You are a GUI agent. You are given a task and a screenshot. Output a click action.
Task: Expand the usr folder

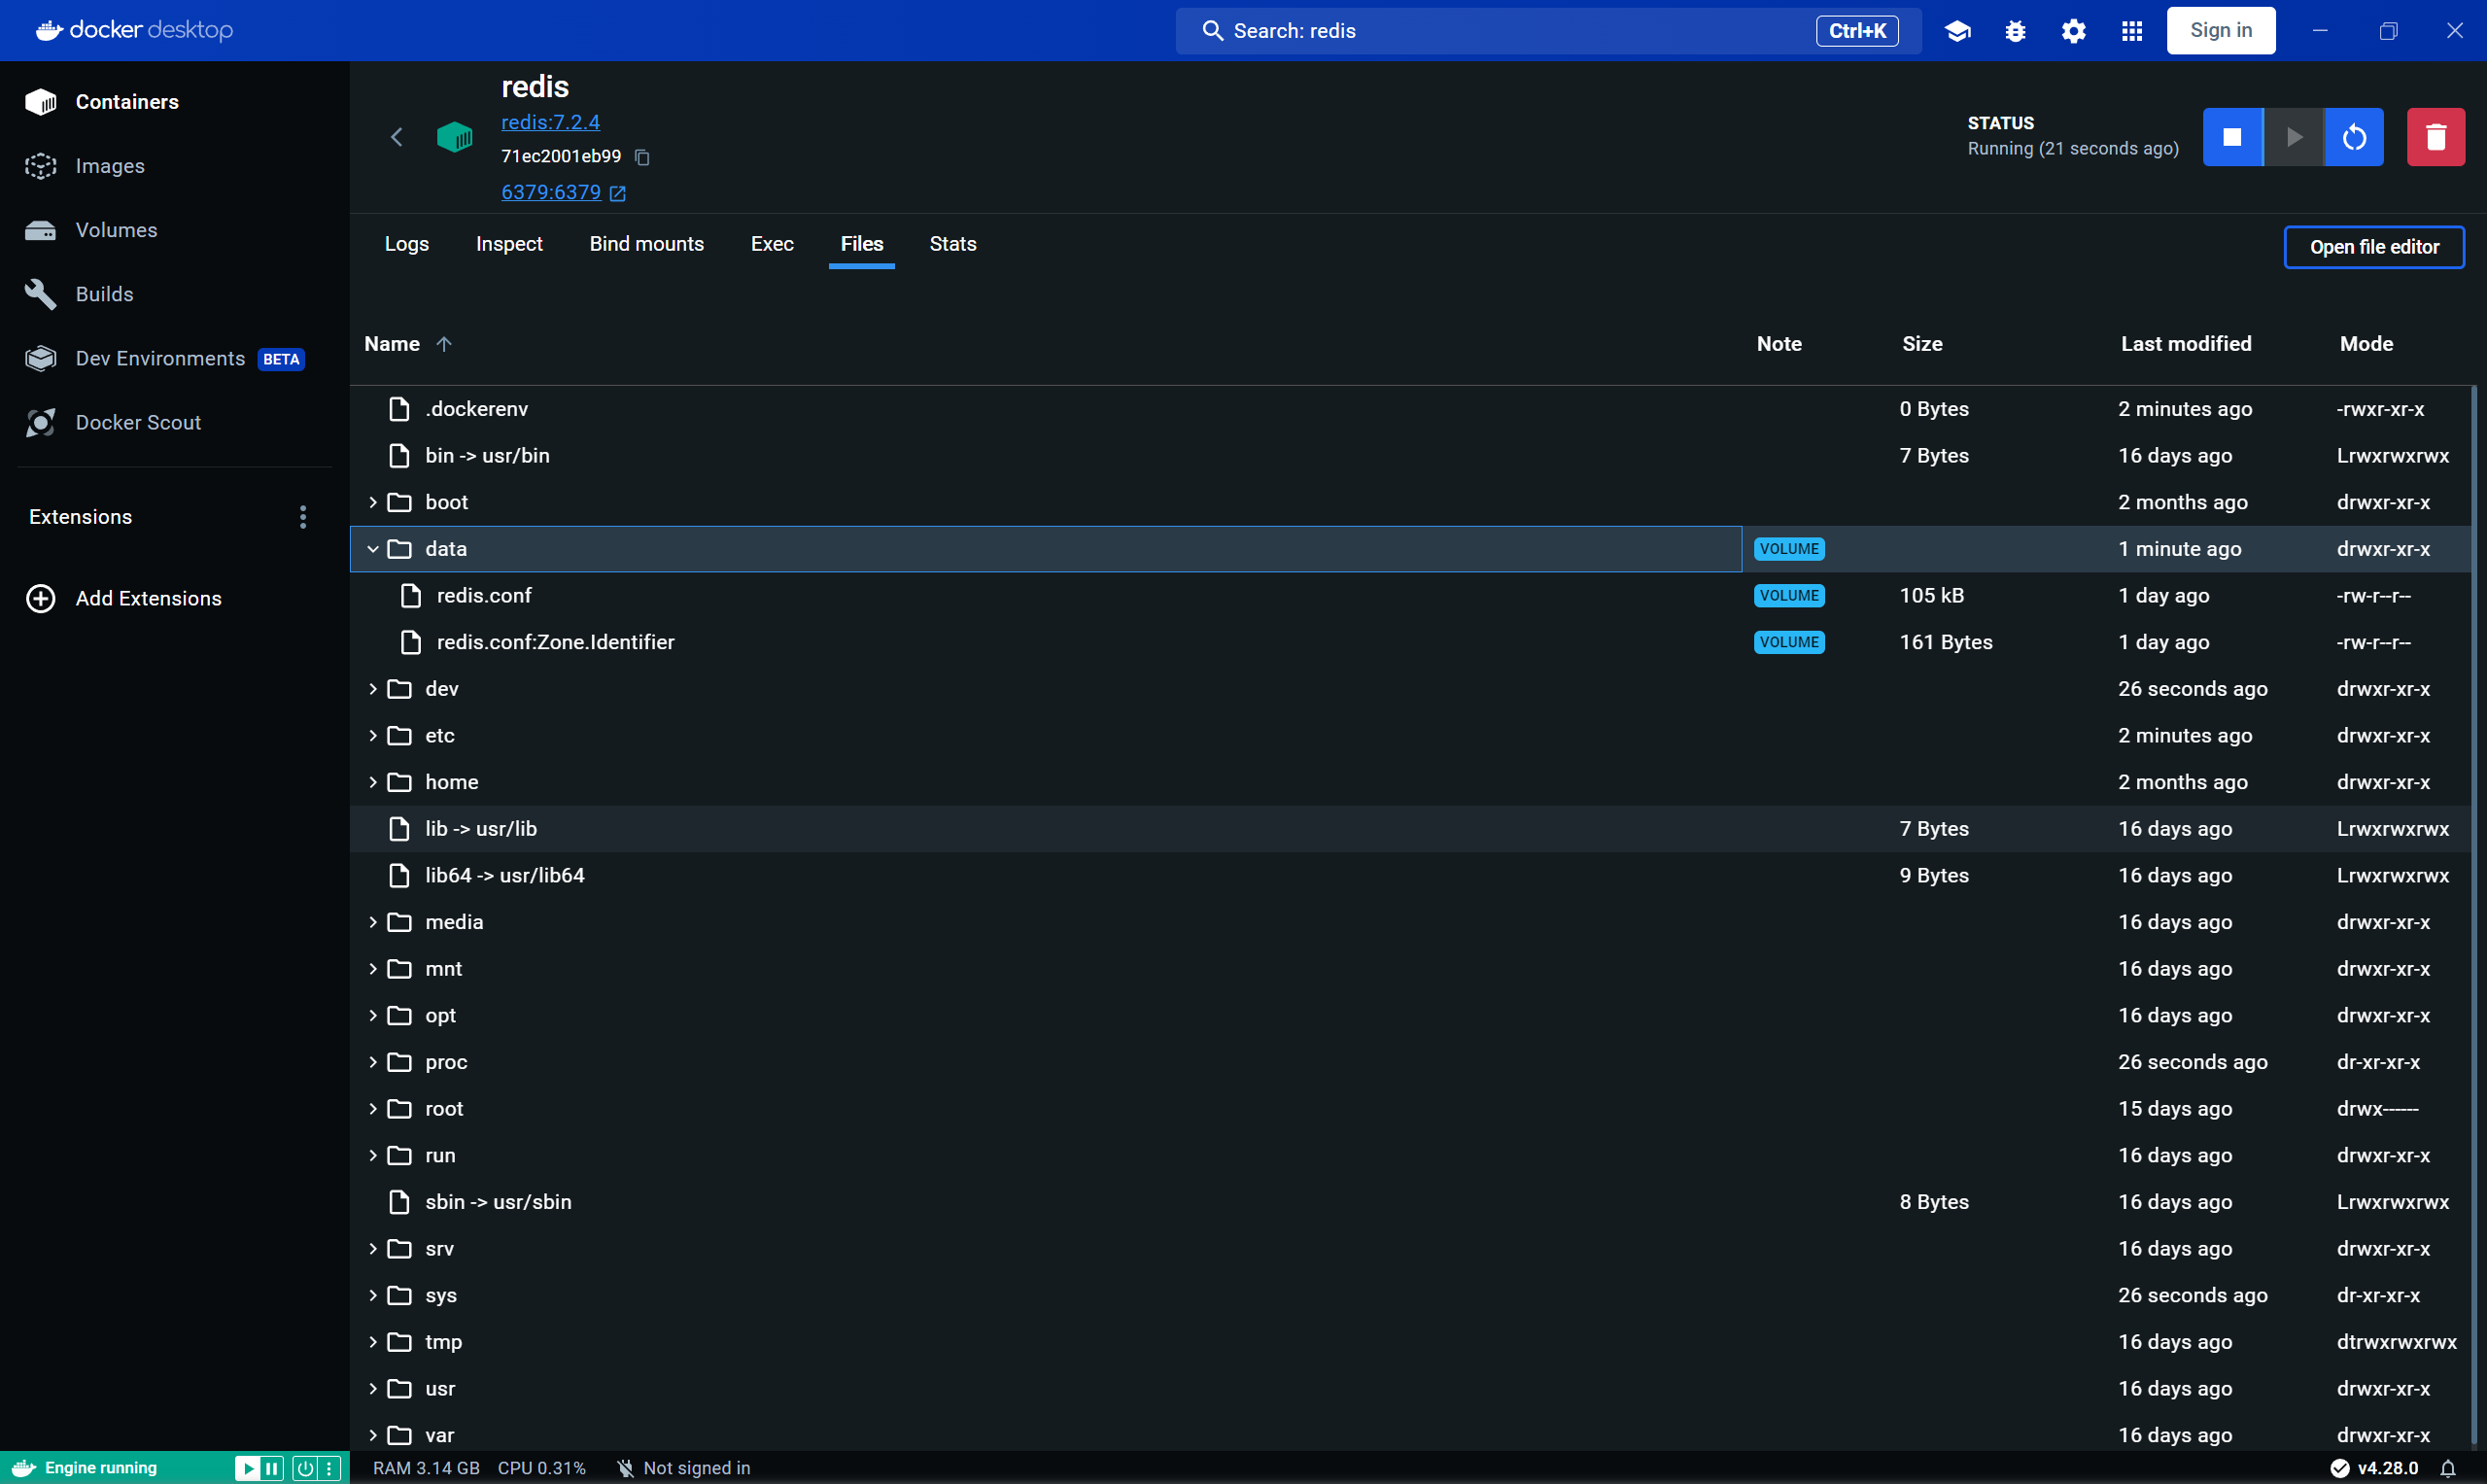click(373, 1389)
